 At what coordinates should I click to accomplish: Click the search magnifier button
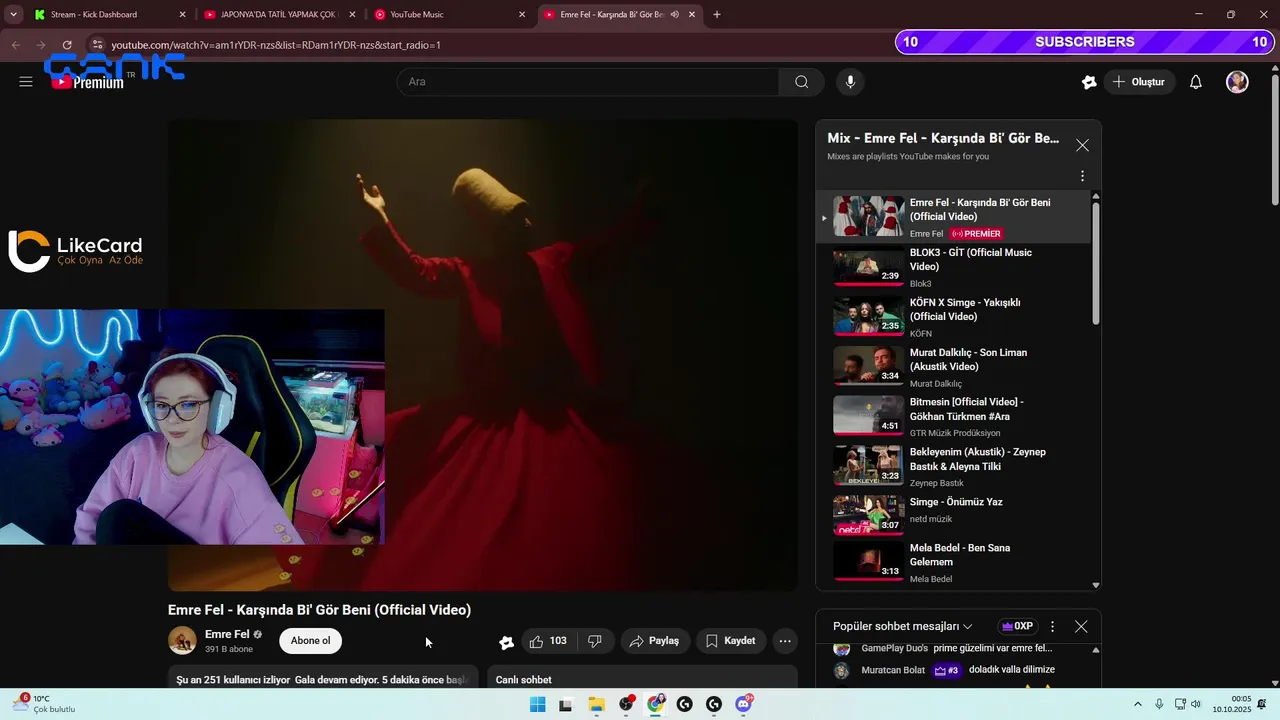pyautogui.click(x=801, y=82)
